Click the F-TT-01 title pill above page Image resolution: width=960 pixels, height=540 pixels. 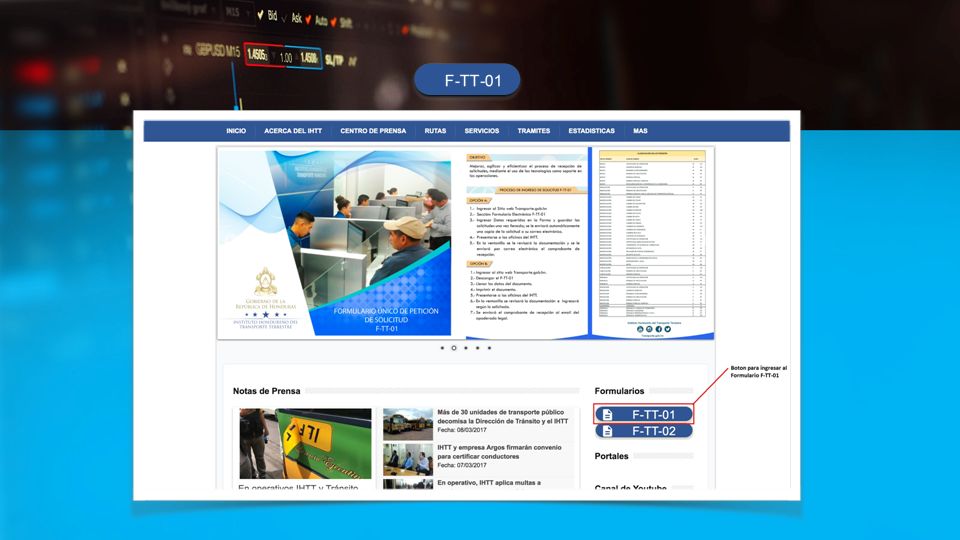467,80
